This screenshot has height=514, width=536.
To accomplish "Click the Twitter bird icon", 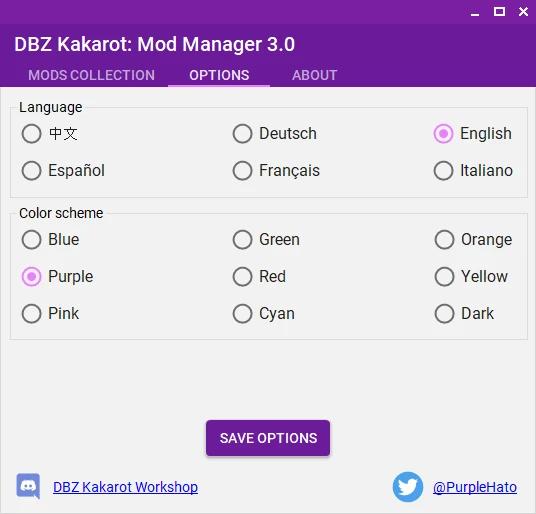I will (x=408, y=487).
